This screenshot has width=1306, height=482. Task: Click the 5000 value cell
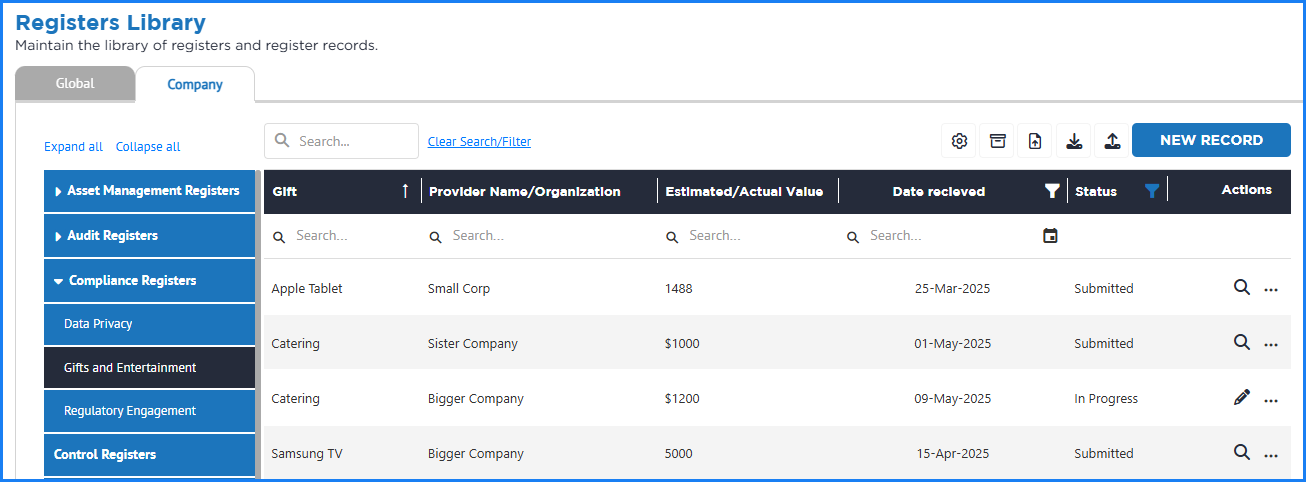coord(679,454)
